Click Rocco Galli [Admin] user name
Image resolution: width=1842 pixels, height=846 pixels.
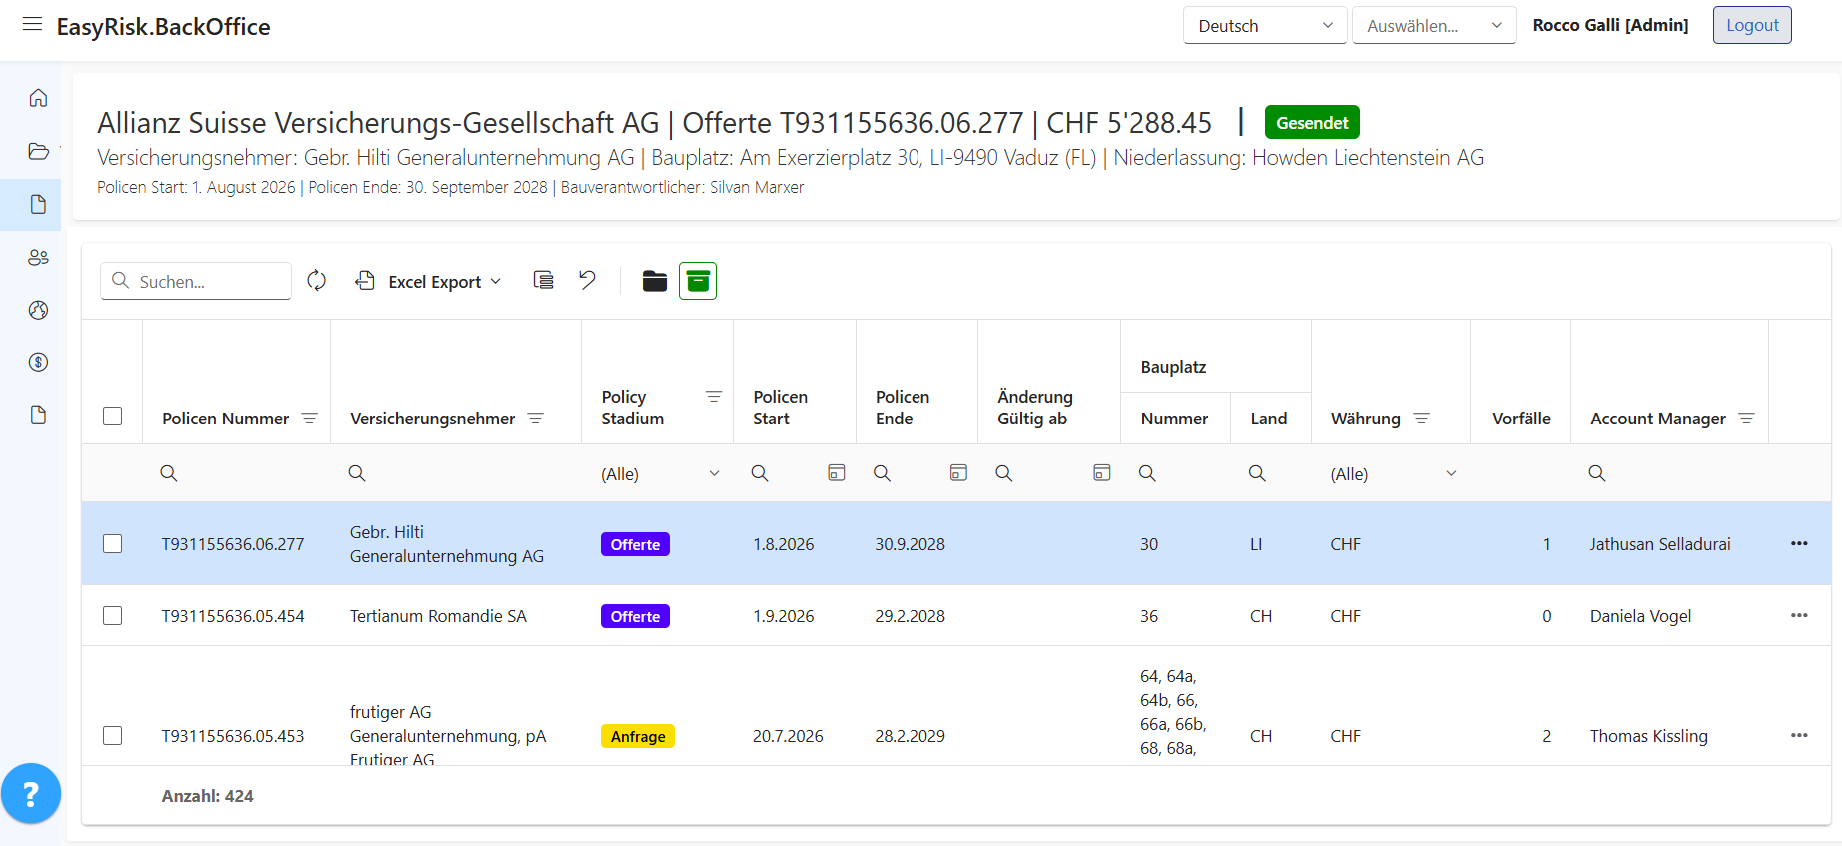coord(1610,25)
